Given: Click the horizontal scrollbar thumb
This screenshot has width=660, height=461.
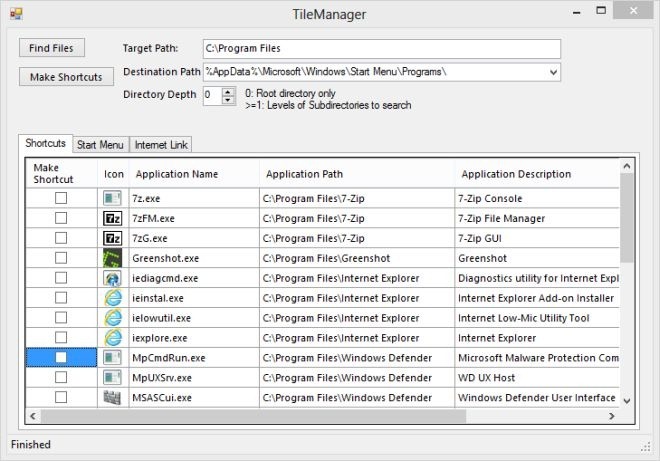Looking at the screenshot, I should coord(253,416).
